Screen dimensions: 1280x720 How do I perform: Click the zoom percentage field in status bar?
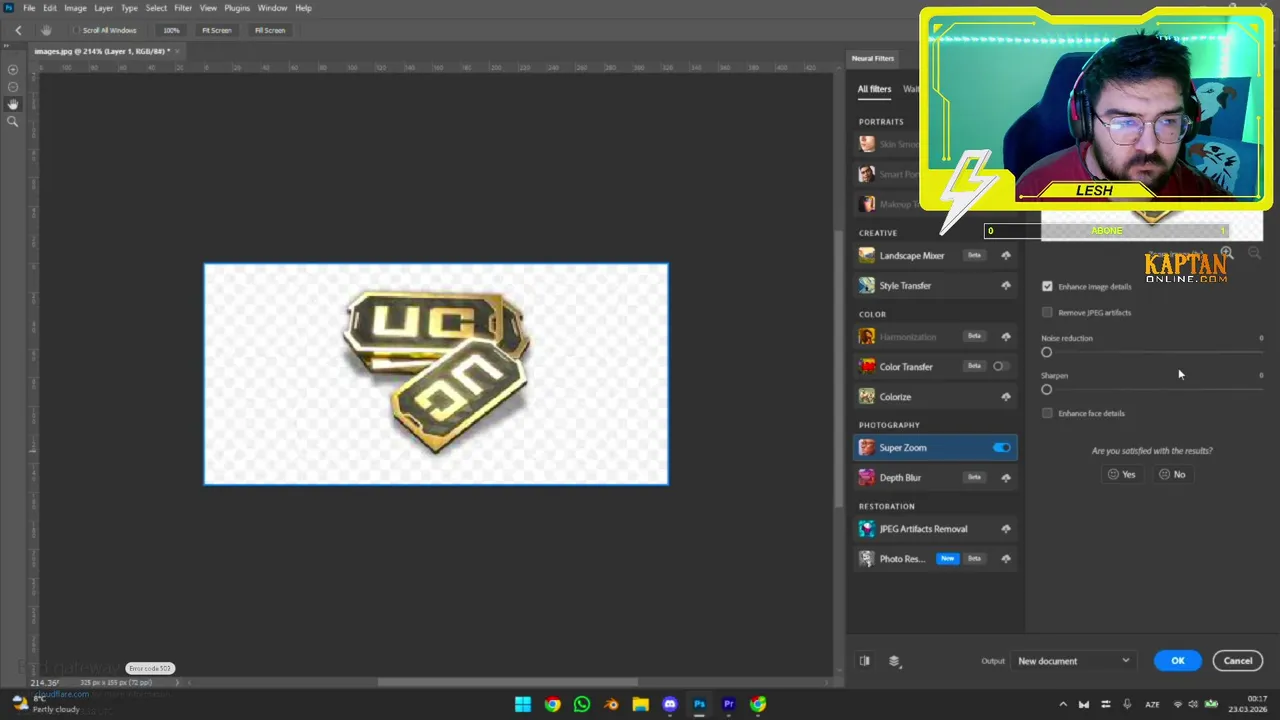tap(44, 683)
